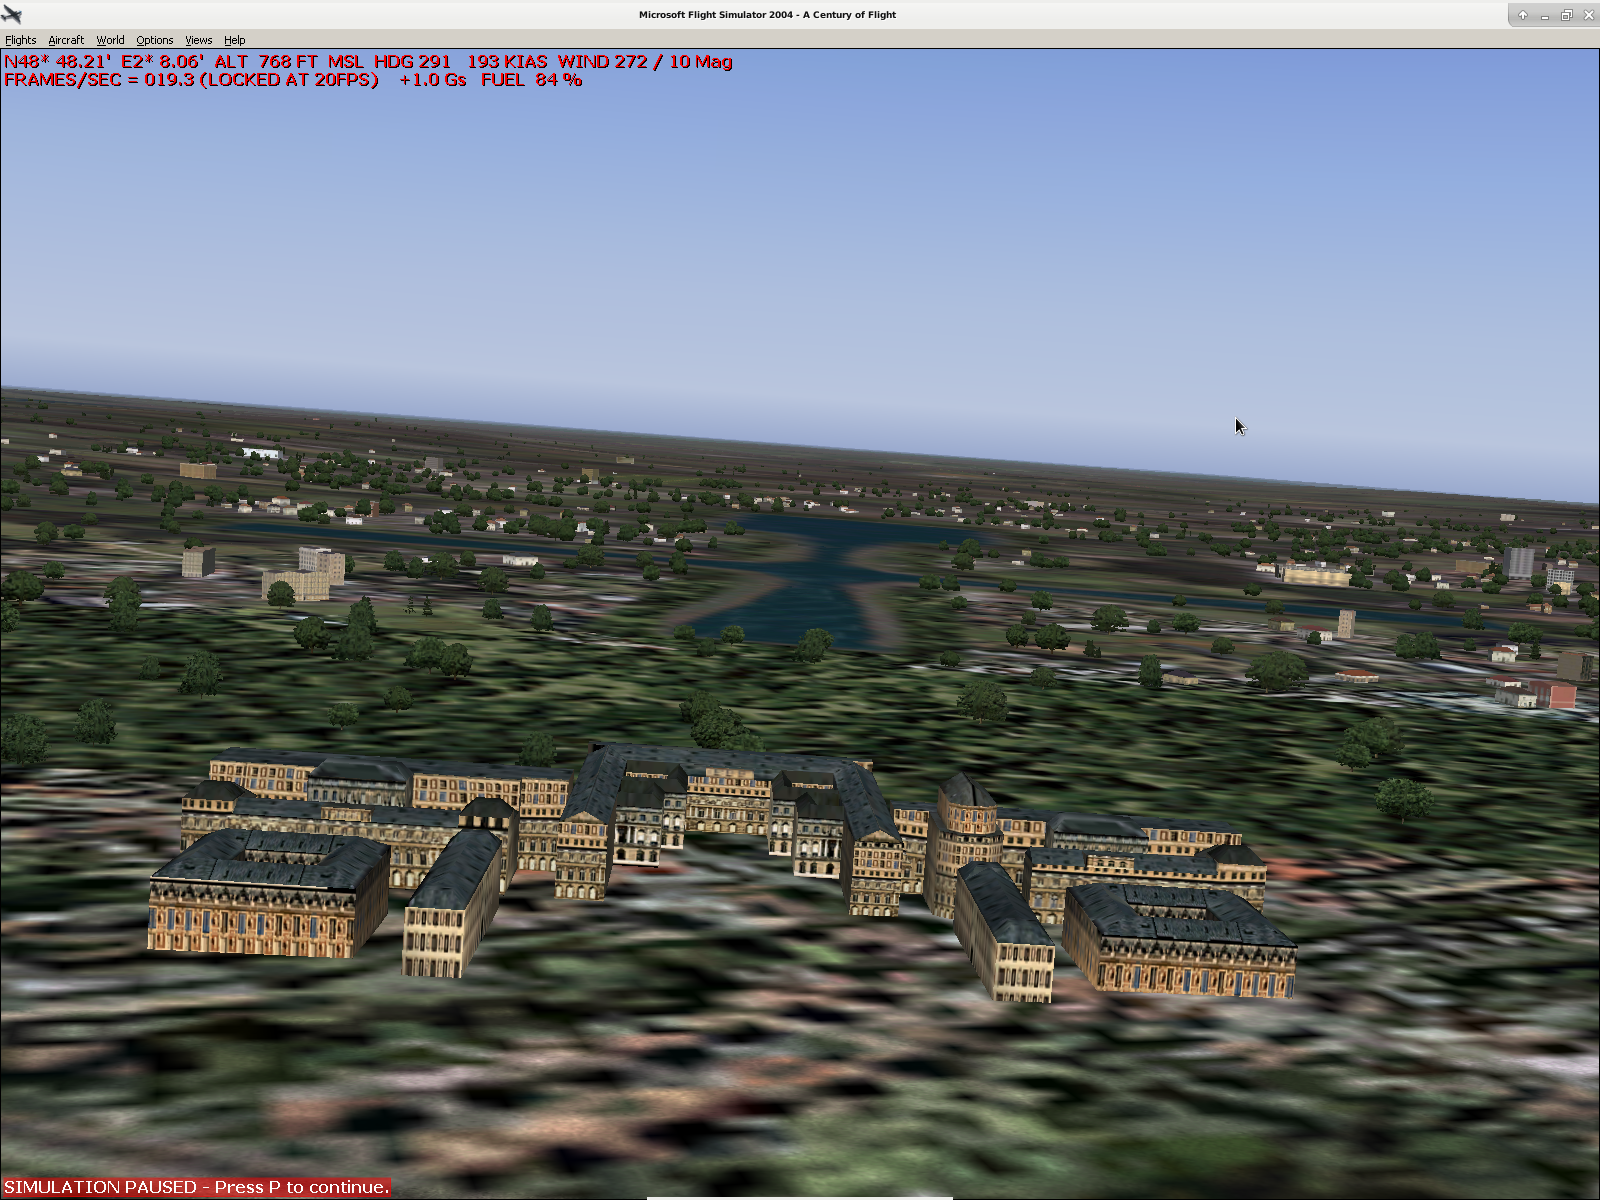Screen dimensions: 1600x1200
Task: Expand the Options menu
Action: pyautogui.click(x=154, y=40)
